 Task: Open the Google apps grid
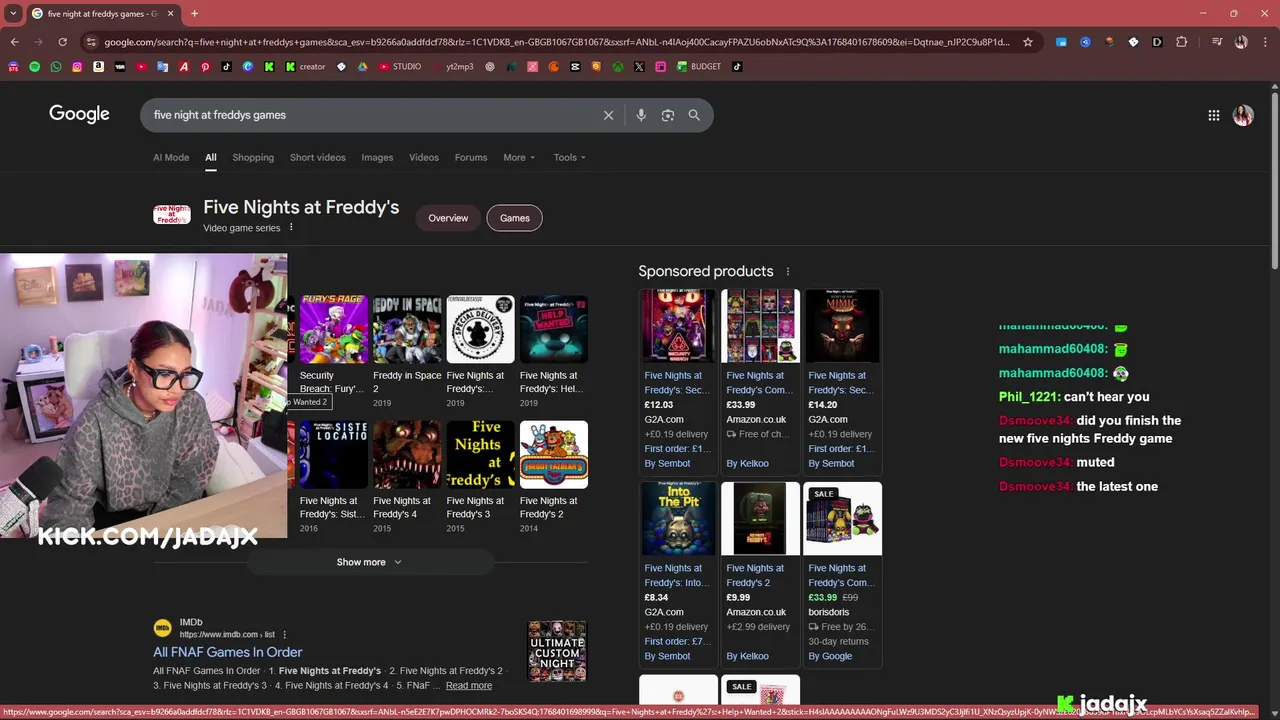1213,115
